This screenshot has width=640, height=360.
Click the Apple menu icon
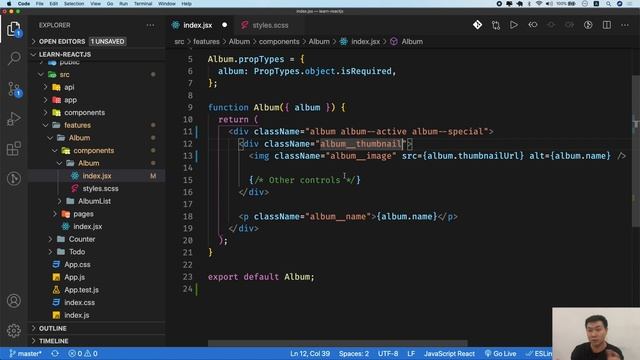(x=9, y=4)
